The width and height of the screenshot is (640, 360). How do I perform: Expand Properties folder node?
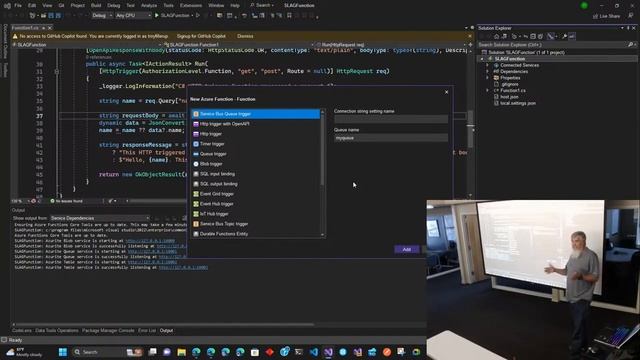click(x=487, y=78)
